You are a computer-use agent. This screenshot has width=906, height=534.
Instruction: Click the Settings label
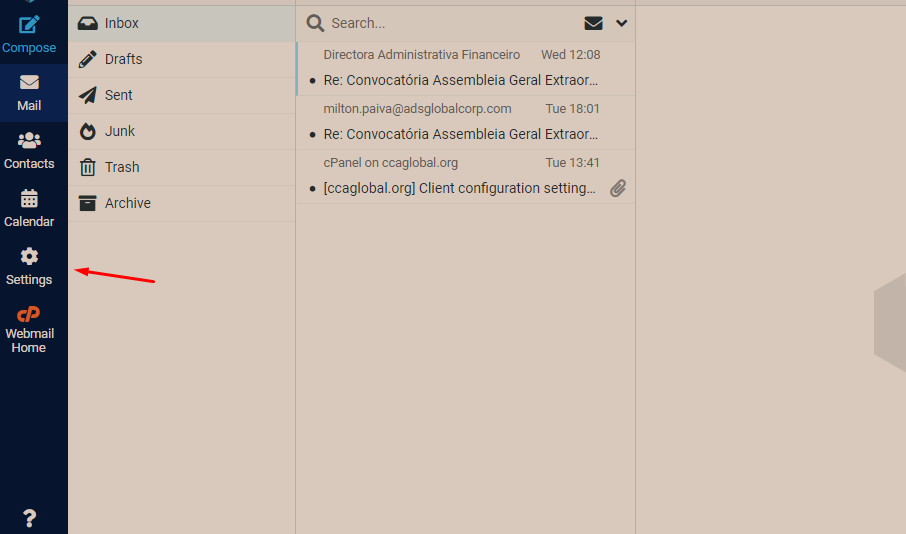[29, 280]
